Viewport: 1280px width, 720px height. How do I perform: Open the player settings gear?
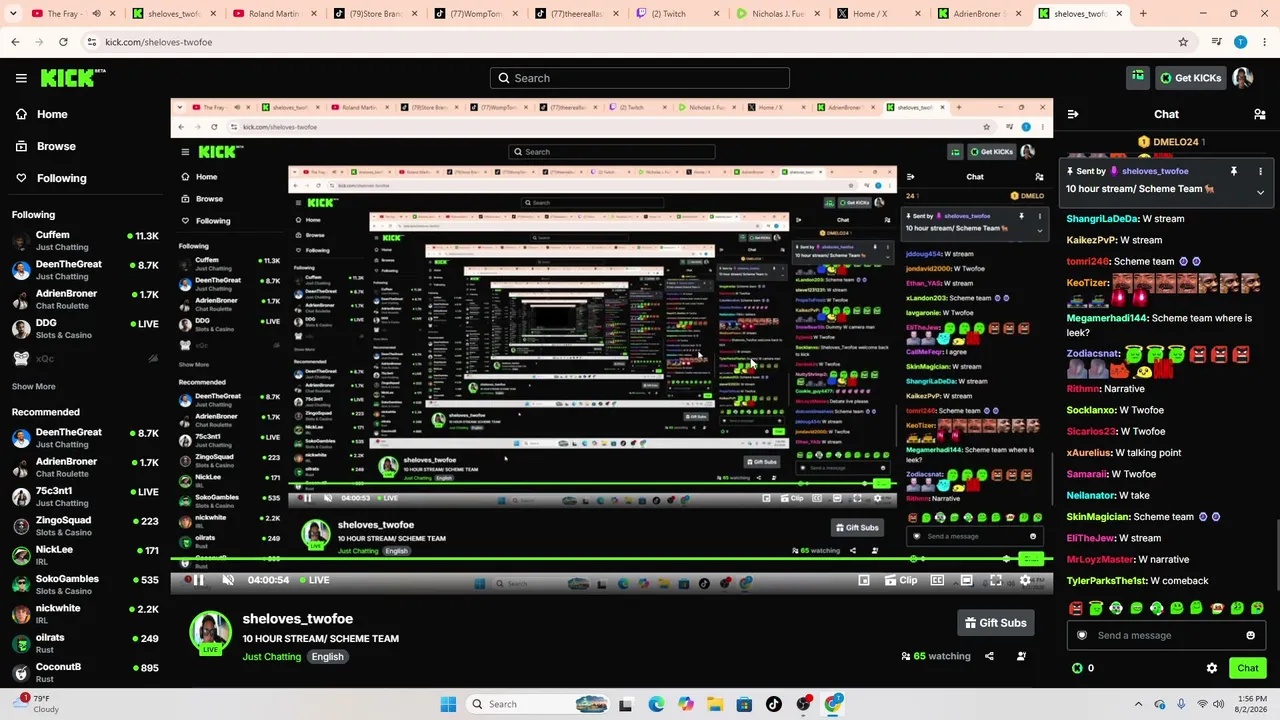pyautogui.click(x=1025, y=580)
